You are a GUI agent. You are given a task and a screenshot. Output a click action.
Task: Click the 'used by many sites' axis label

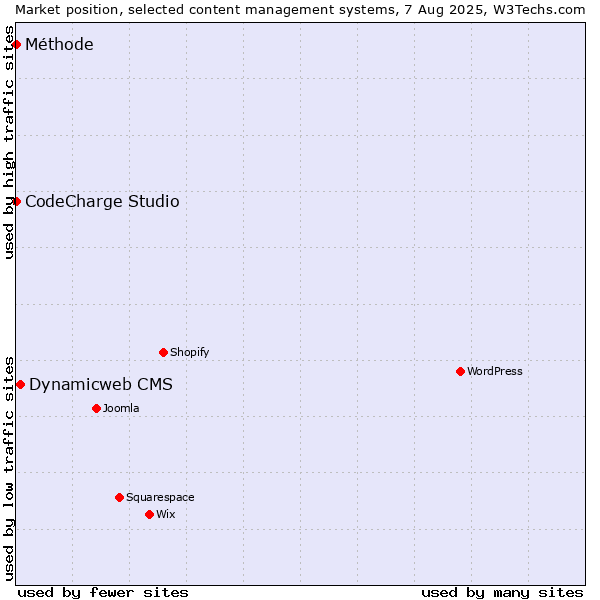pos(502,593)
